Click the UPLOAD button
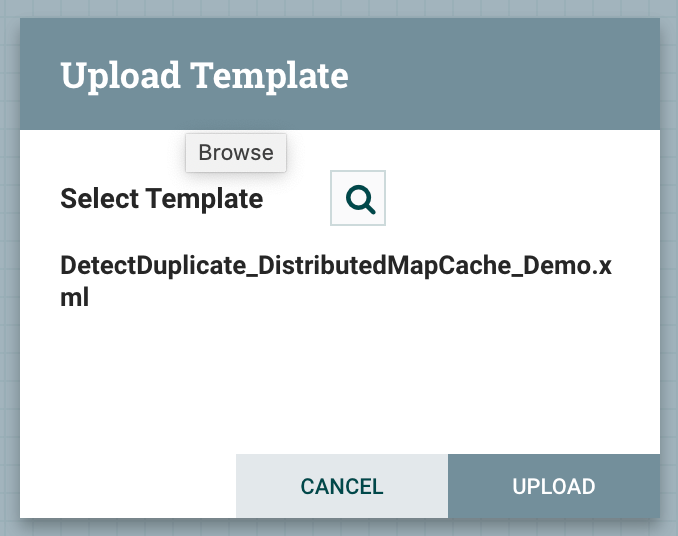 point(554,486)
